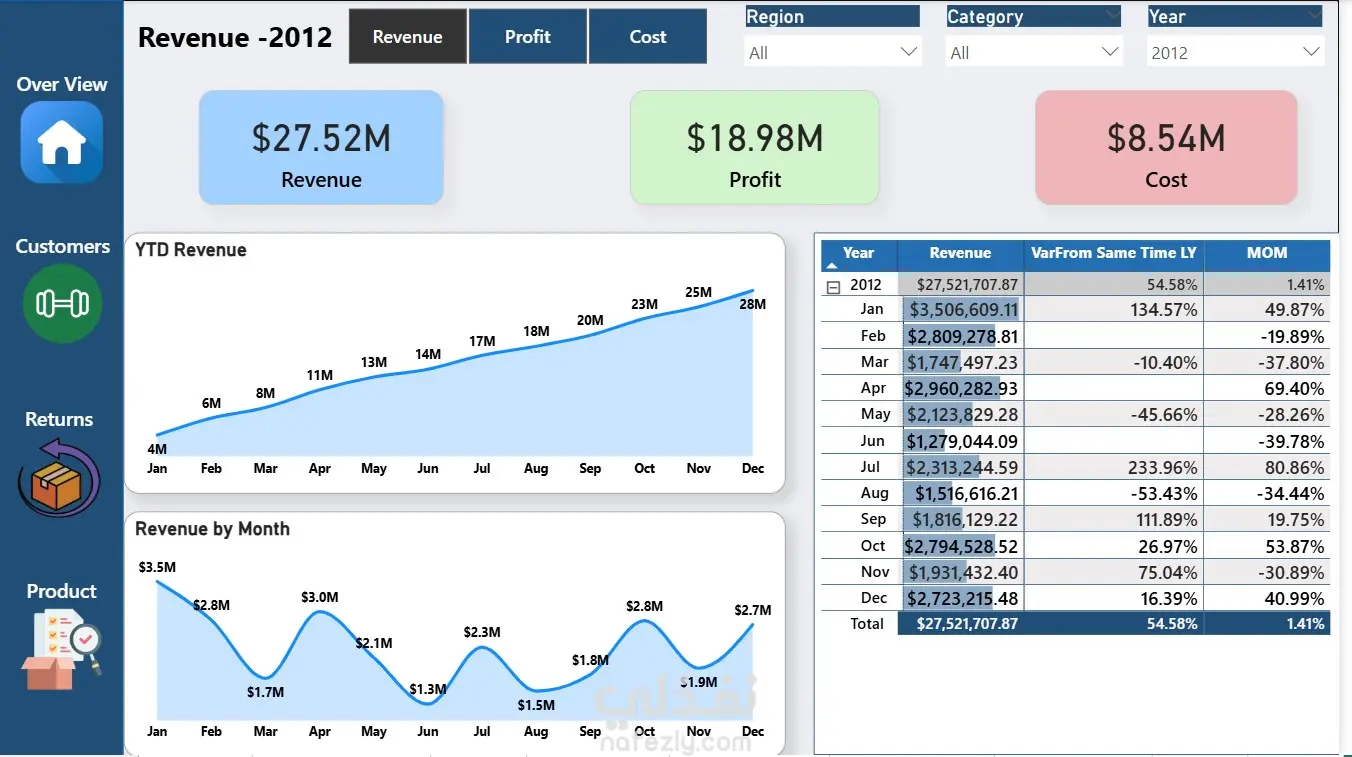Open the Product checklist icon
1352x757 pixels.
[61, 648]
